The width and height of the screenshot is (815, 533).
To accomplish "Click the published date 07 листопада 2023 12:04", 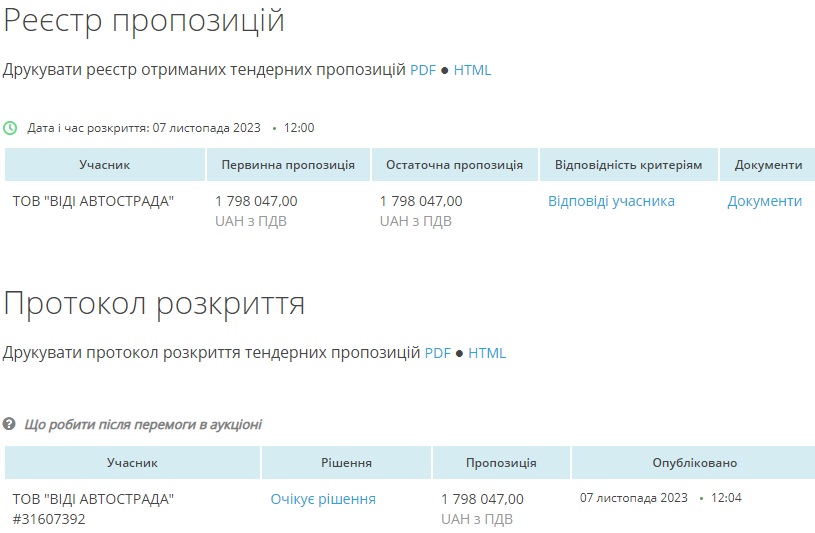I will coord(660,498).
